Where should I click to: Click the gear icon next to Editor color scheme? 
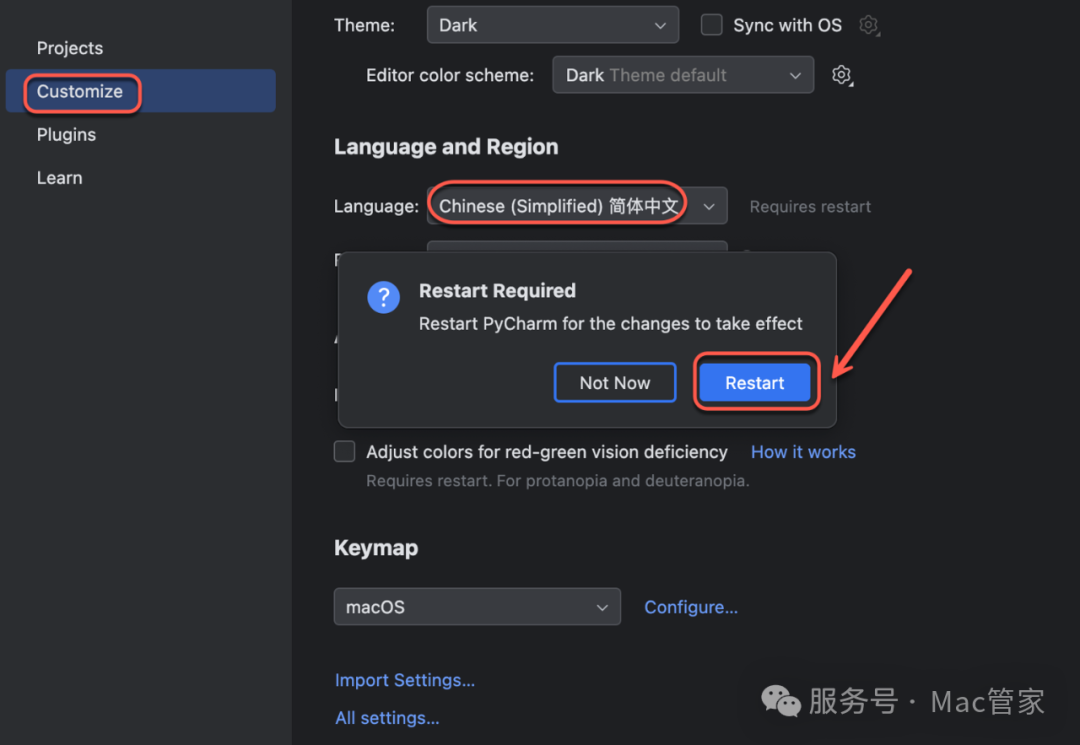(842, 75)
